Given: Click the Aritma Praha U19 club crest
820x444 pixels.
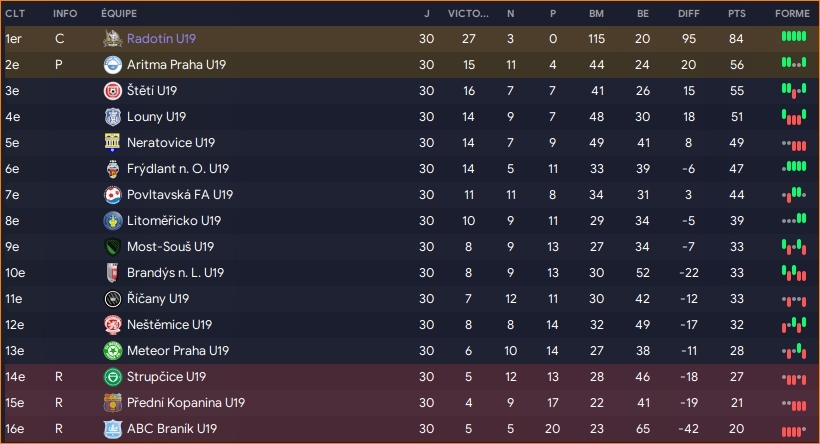Looking at the screenshot, I should 112,65.
